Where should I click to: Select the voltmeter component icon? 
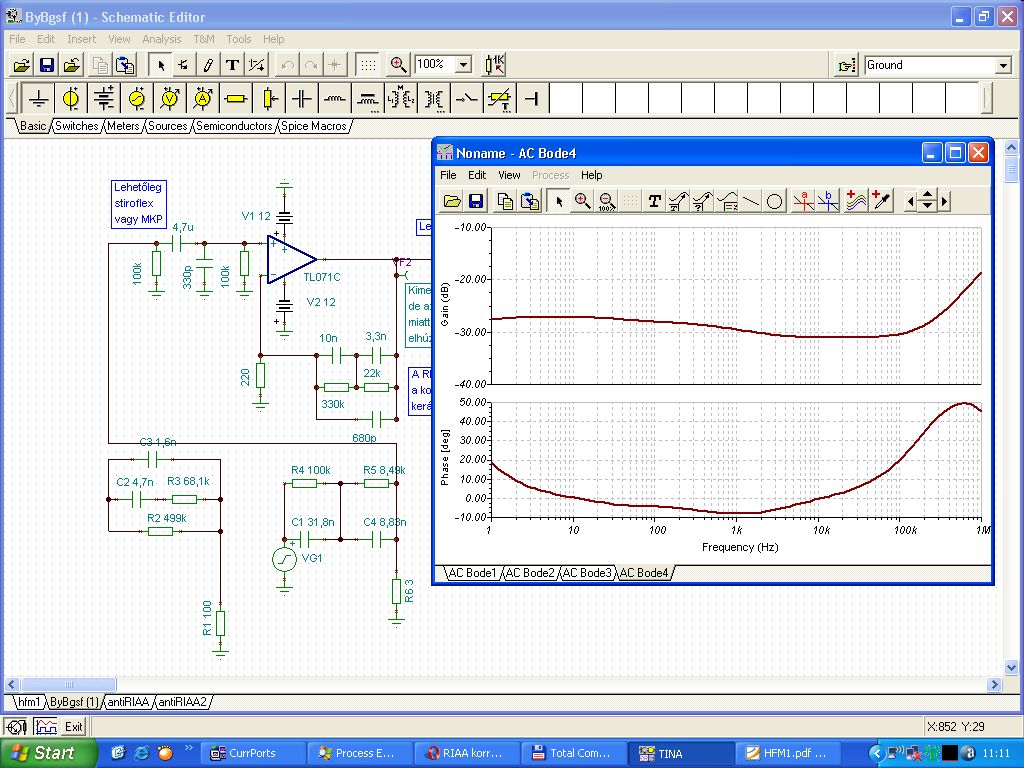pos(170,98)
